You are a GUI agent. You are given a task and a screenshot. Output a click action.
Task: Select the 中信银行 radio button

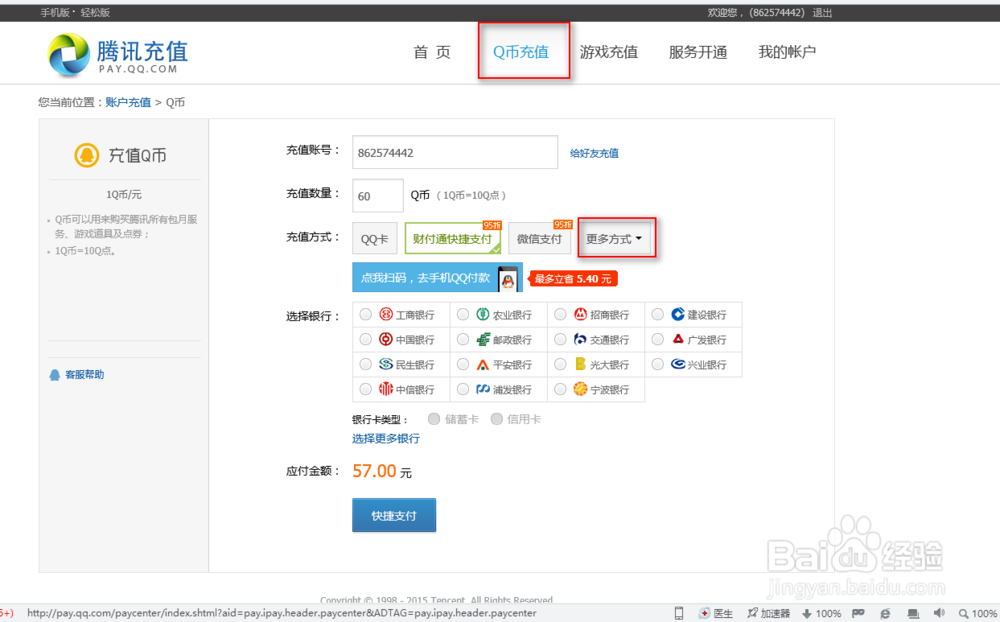pos(365,389)
